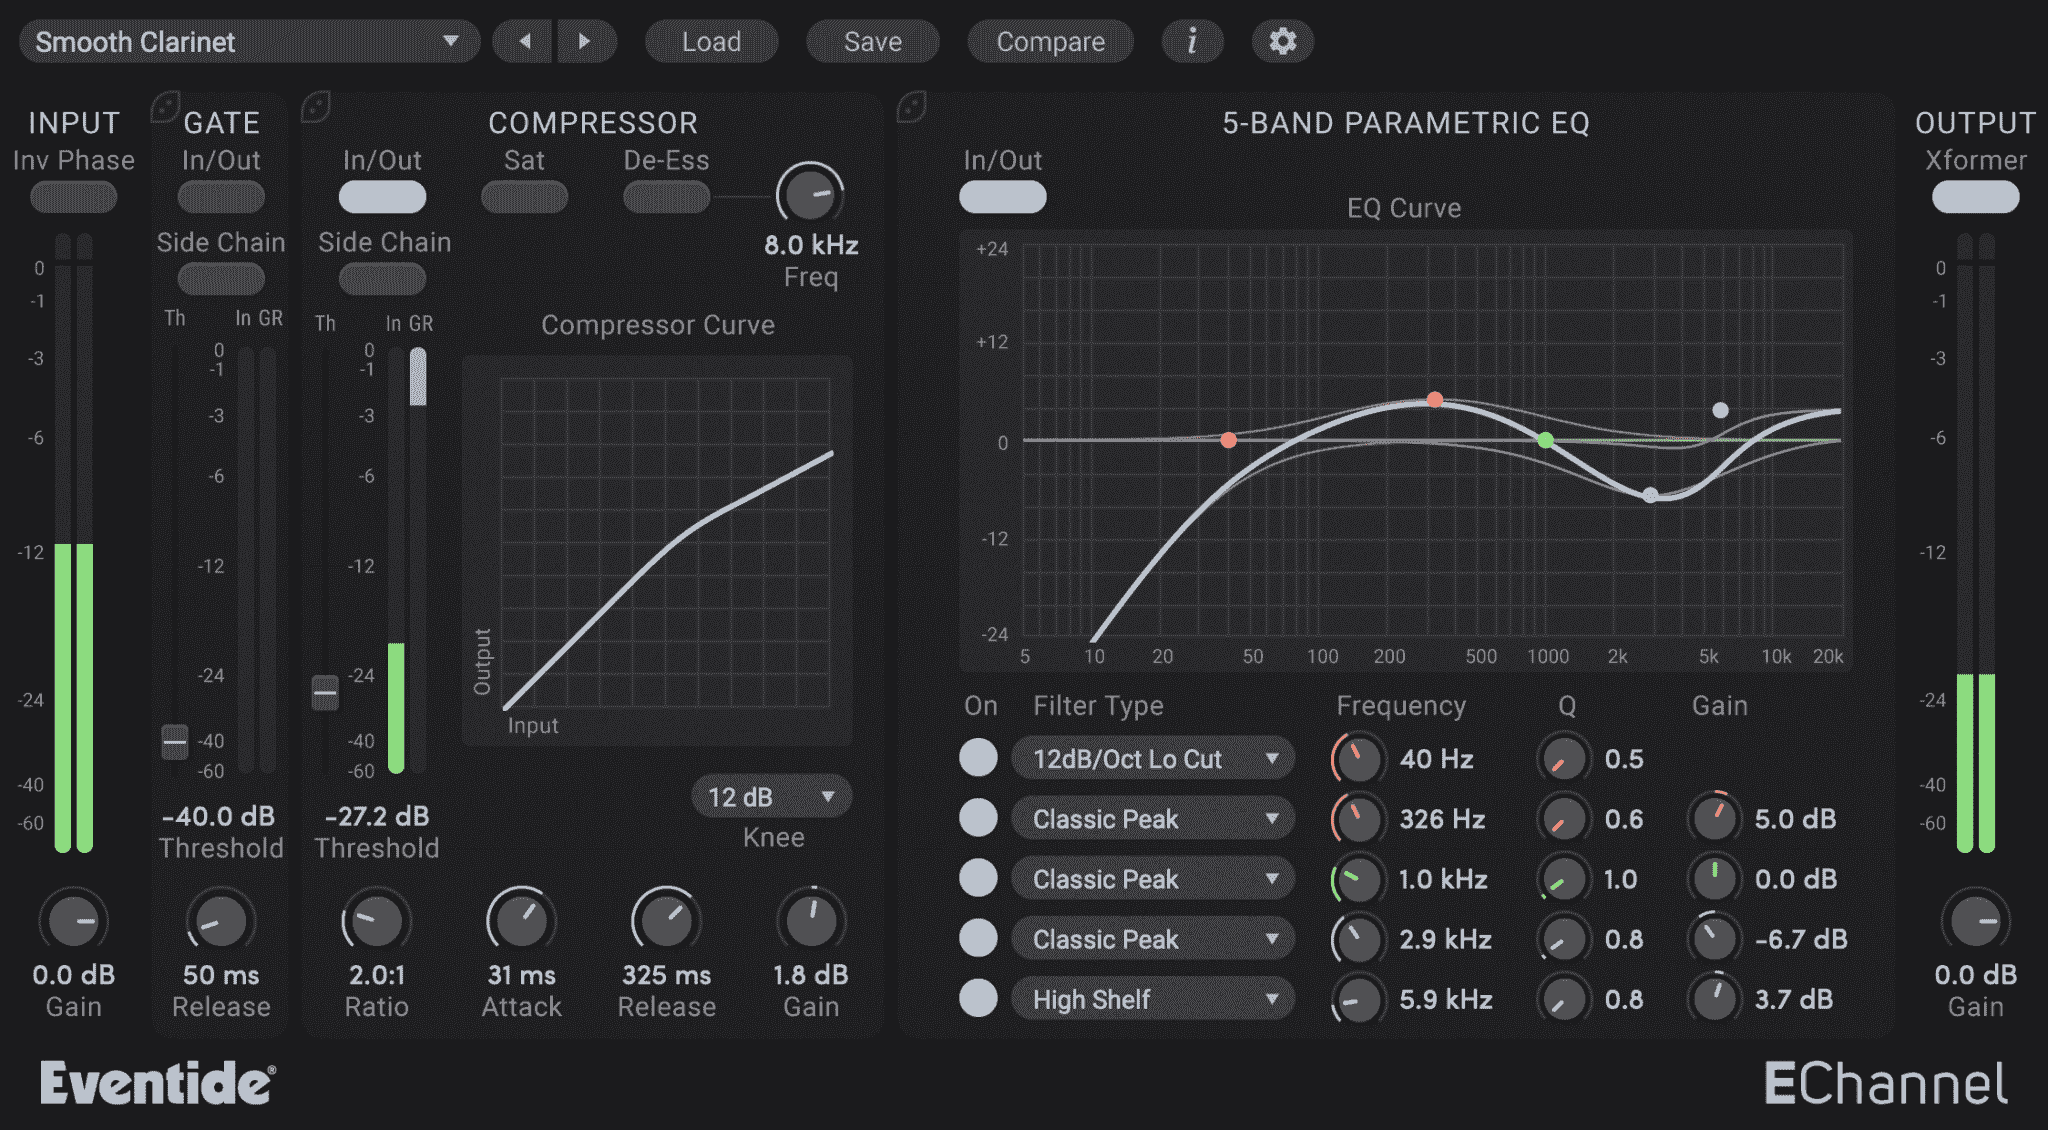Open the Smooth Clarinet preset dropdown
This screenshot has height=1130, width=2048.
(x=248, y=41)
